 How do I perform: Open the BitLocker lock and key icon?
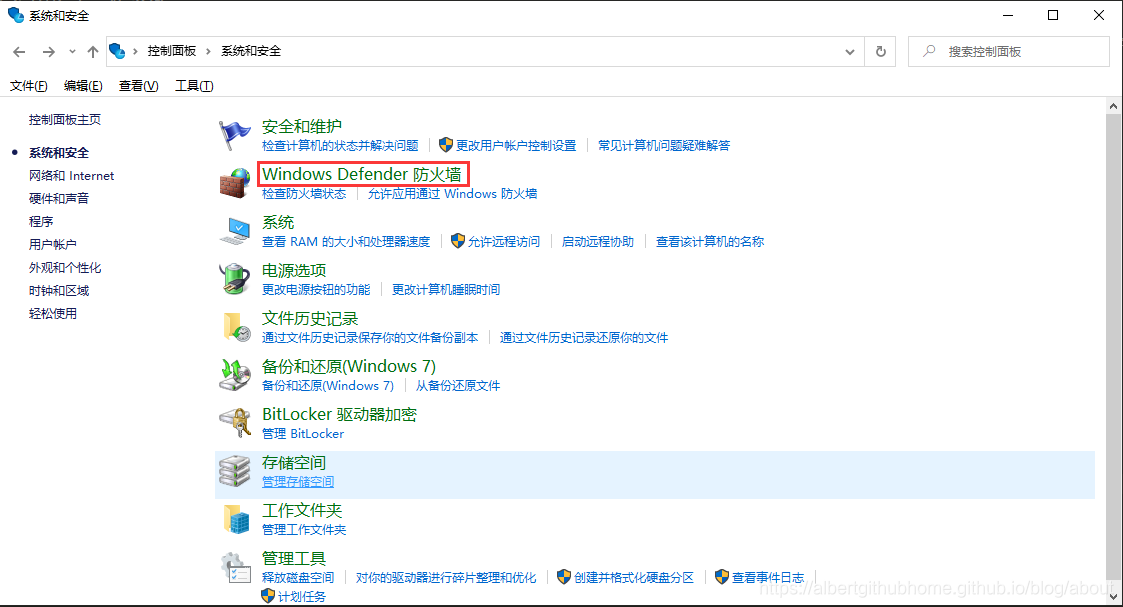234,423
